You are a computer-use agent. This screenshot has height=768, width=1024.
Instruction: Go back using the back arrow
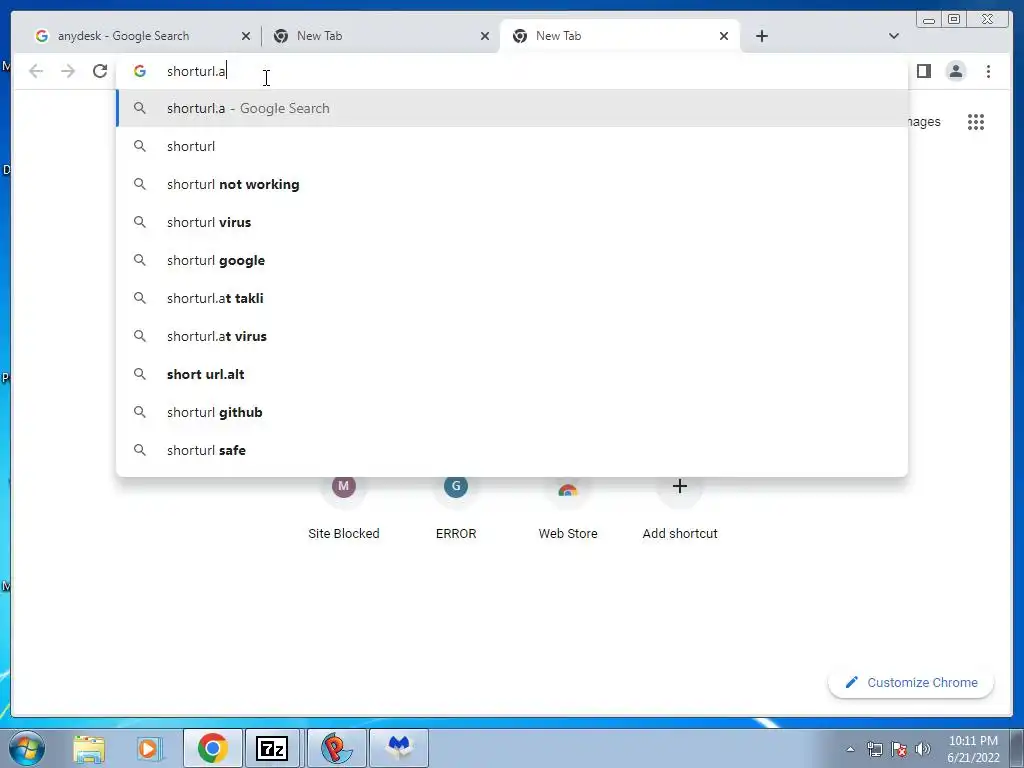point(36,71)
